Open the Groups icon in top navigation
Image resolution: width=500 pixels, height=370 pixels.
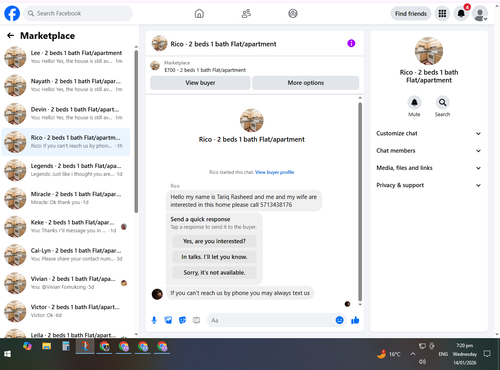[x=293, y=13]
